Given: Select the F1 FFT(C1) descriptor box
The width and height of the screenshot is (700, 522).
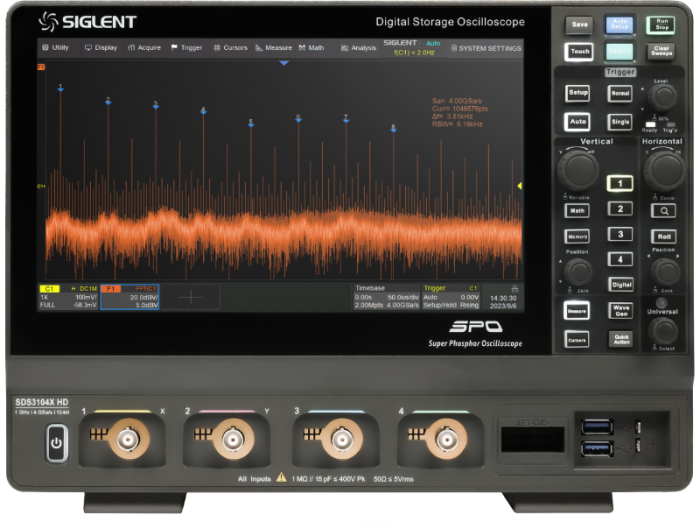Looking at the screenshot, I should tap(129, 297).
